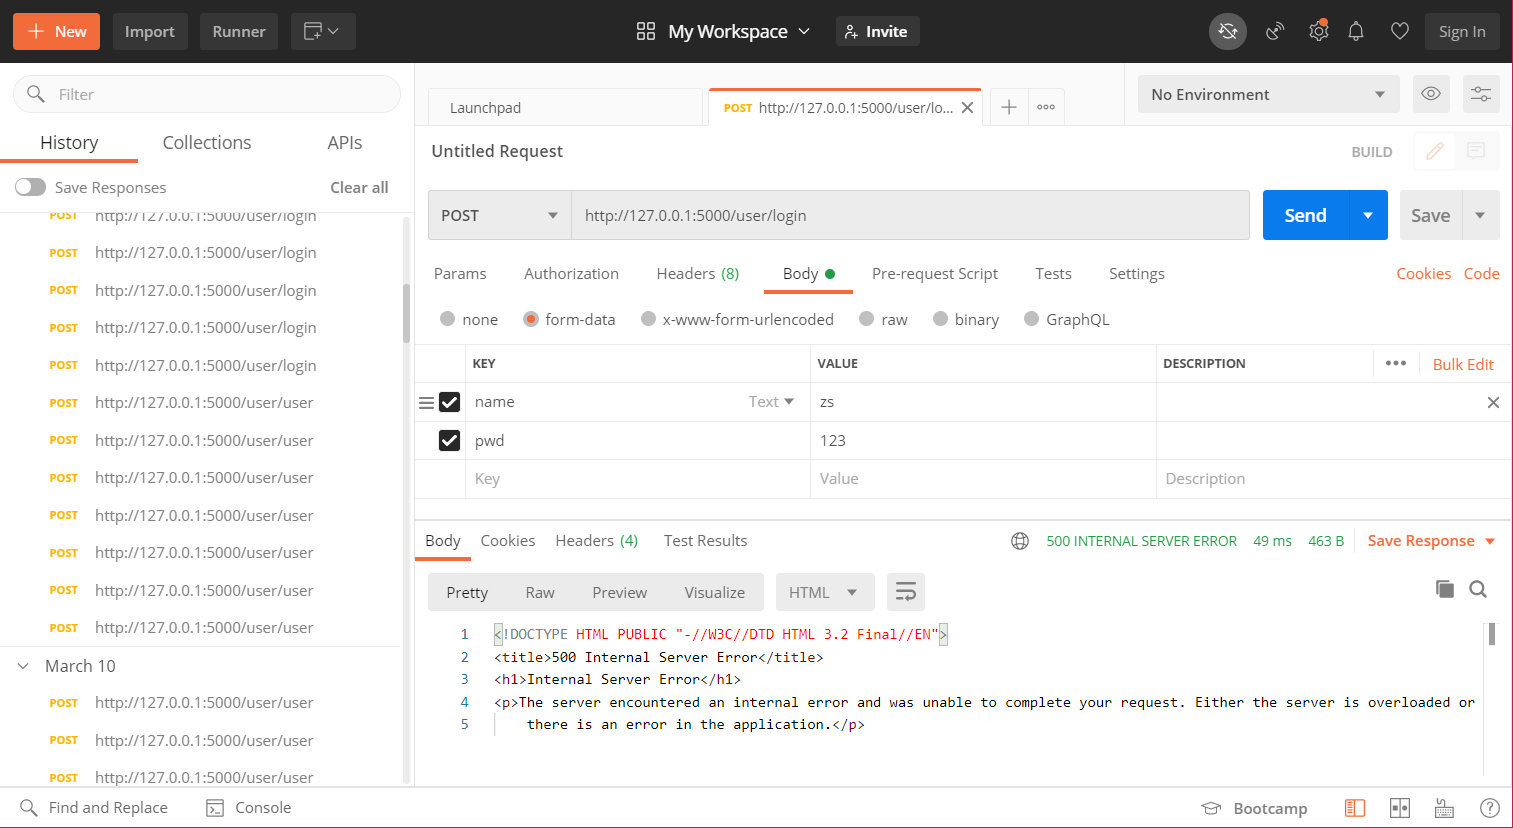Open the notifications bell
The image size is (1513, 828).
tap(1356, 31)
